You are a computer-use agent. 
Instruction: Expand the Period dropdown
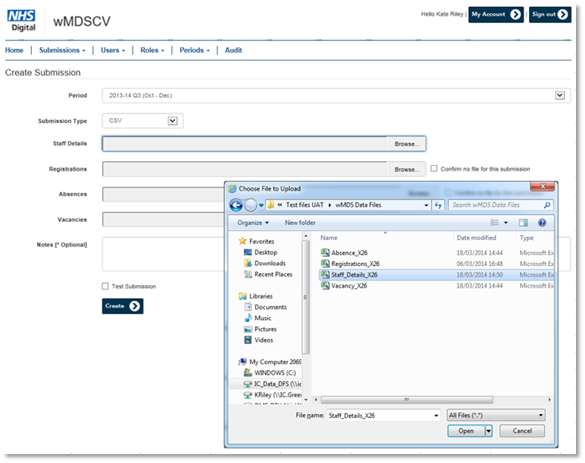coord(560,96)
